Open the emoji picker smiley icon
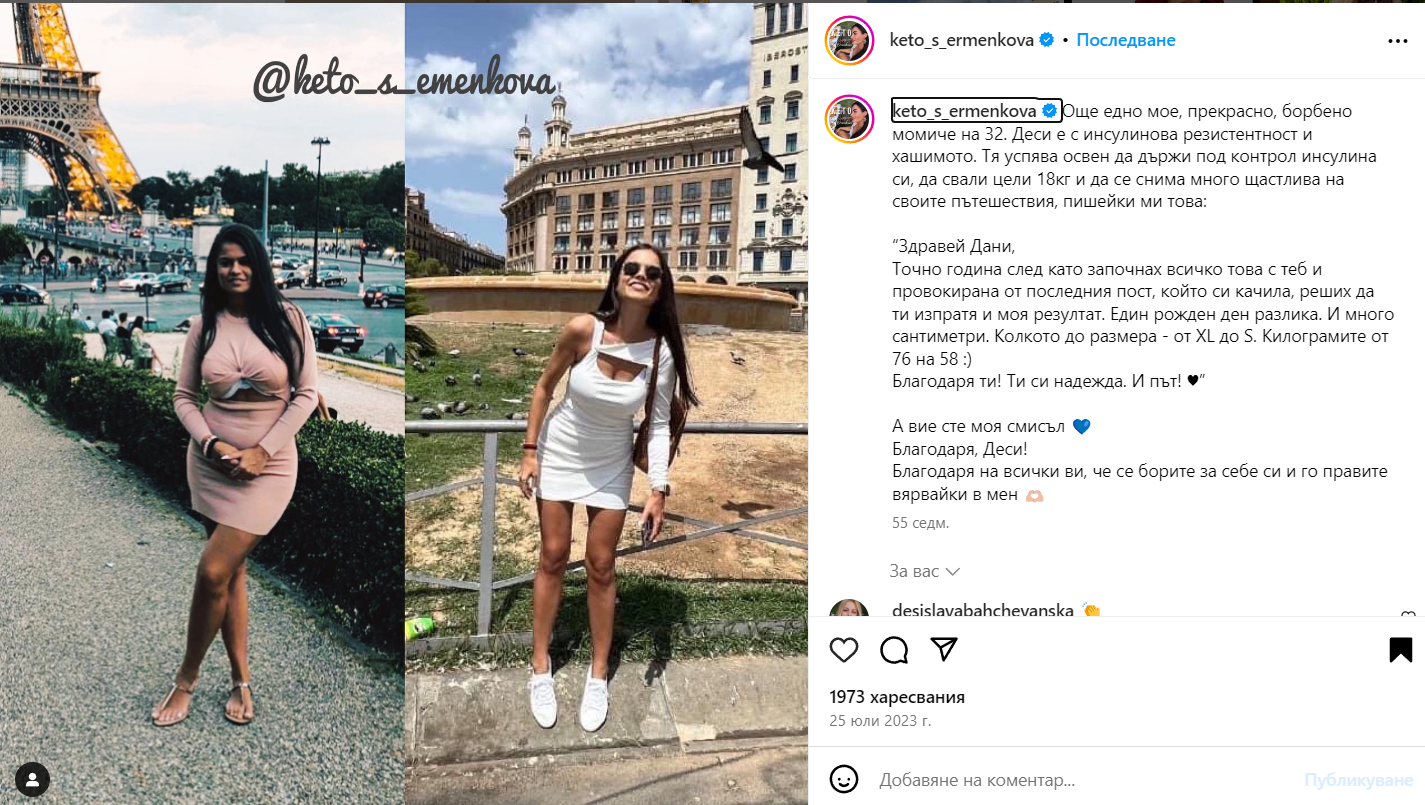The width and height of the screenshot is (1425, 805). click(844, 779)
